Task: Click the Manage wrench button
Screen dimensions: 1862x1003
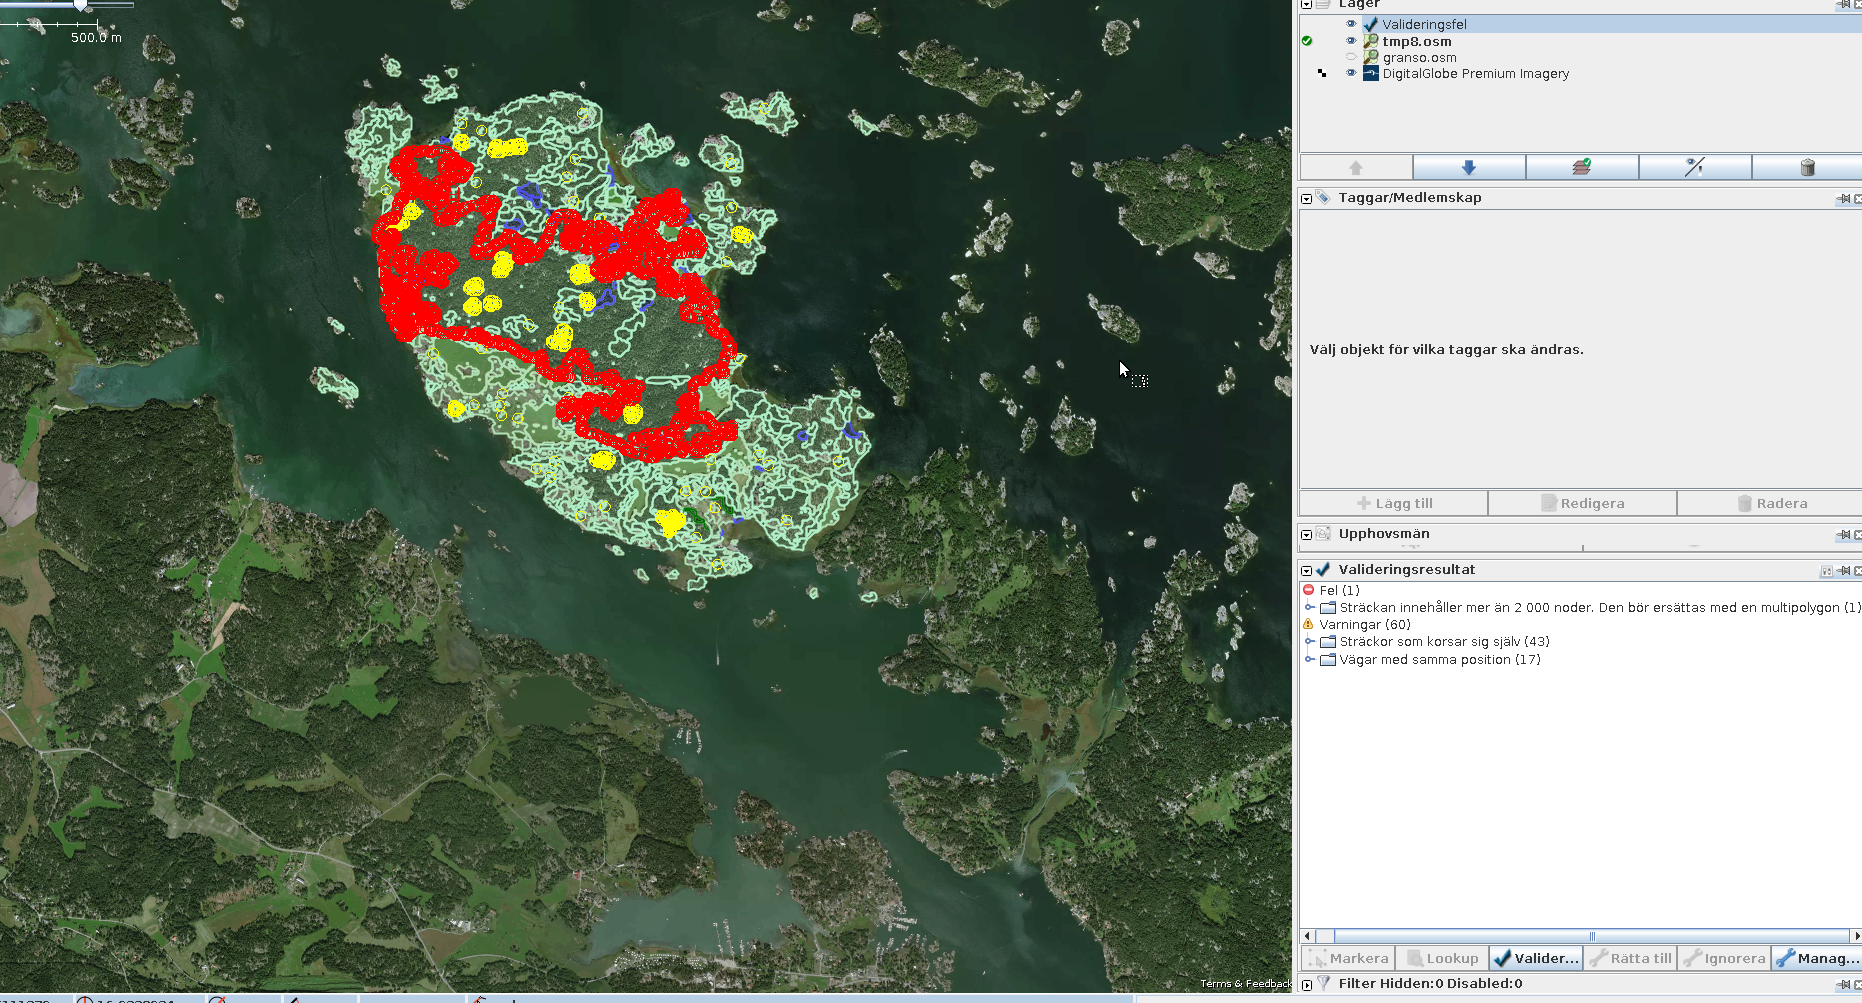Action: [1816, 958]
